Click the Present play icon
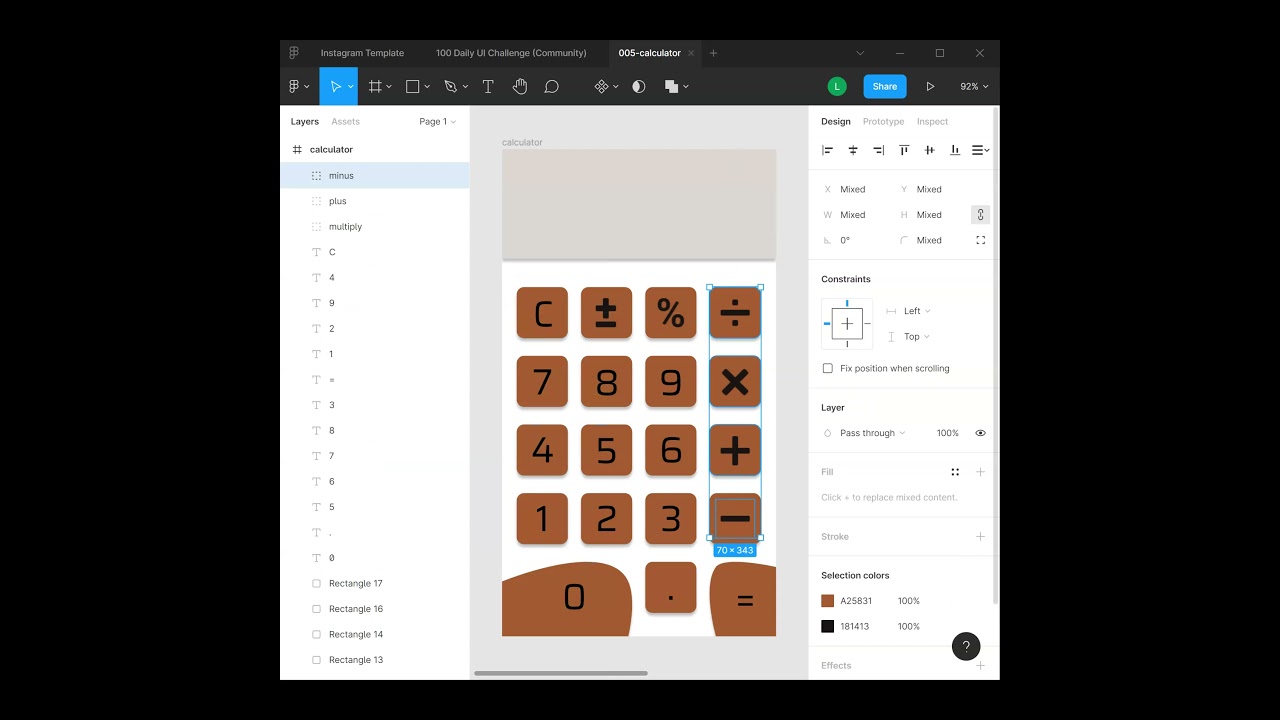Viewport: 1280px width, 720px height. point(930,87)
